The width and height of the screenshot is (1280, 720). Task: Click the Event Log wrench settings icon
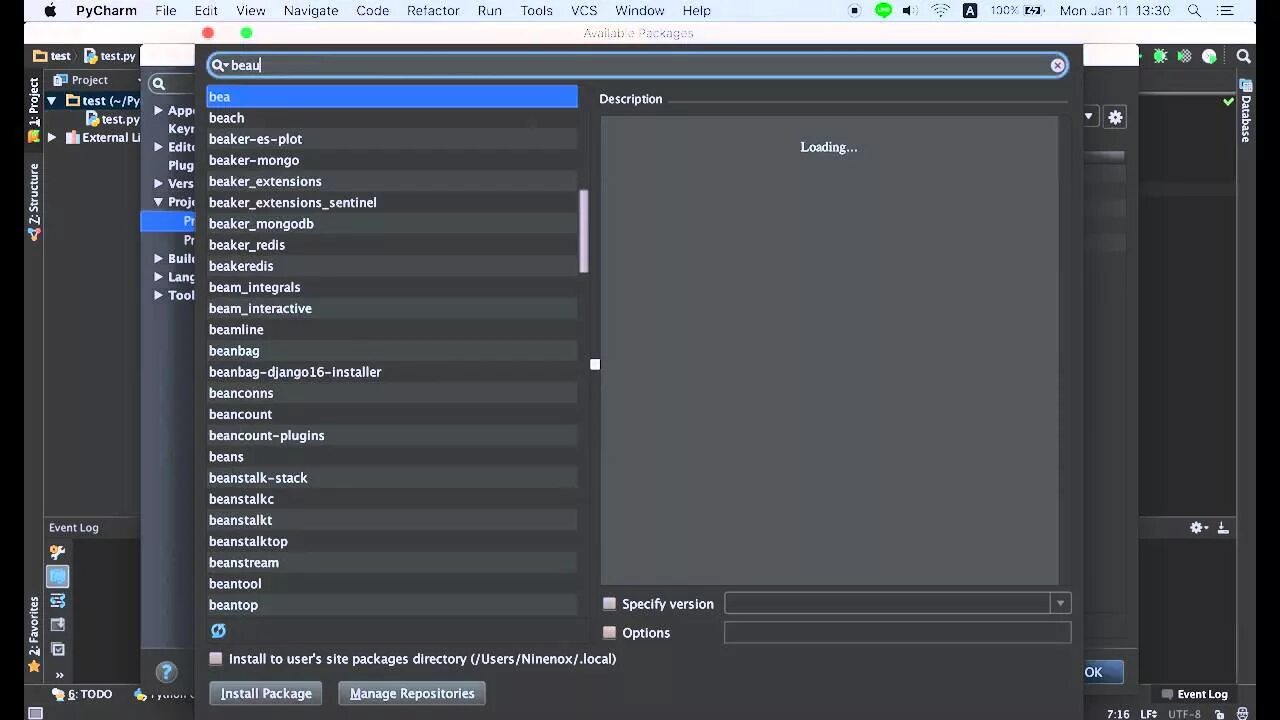58,552
